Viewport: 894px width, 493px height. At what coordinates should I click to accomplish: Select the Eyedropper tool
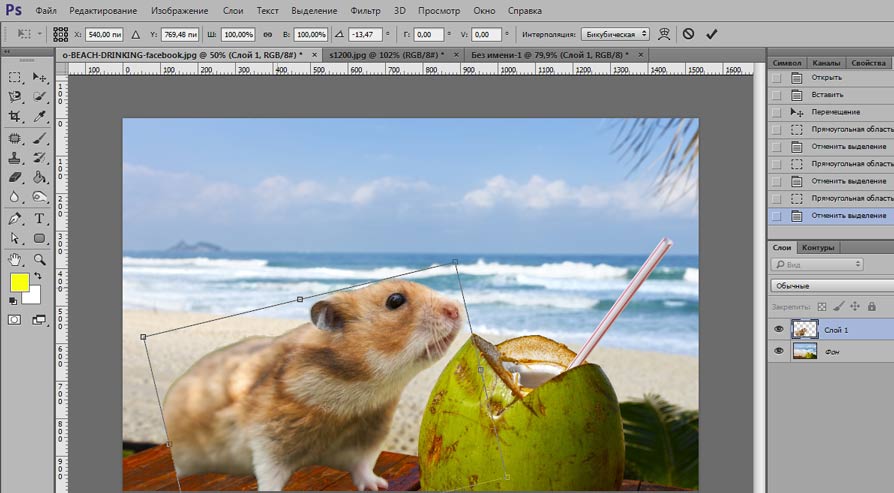point(39,116)
